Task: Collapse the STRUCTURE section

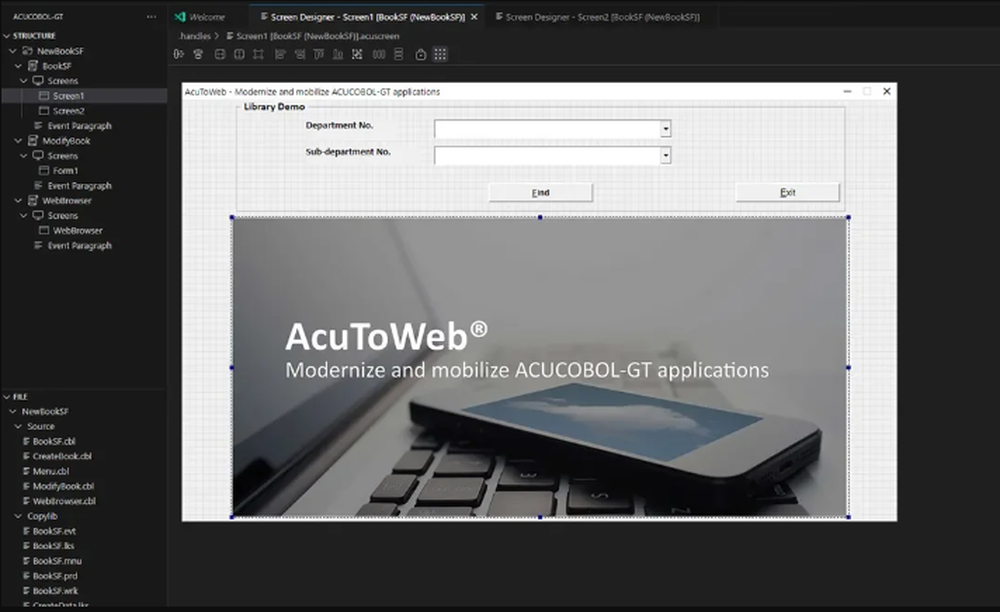Action: [x=6, y=36]
